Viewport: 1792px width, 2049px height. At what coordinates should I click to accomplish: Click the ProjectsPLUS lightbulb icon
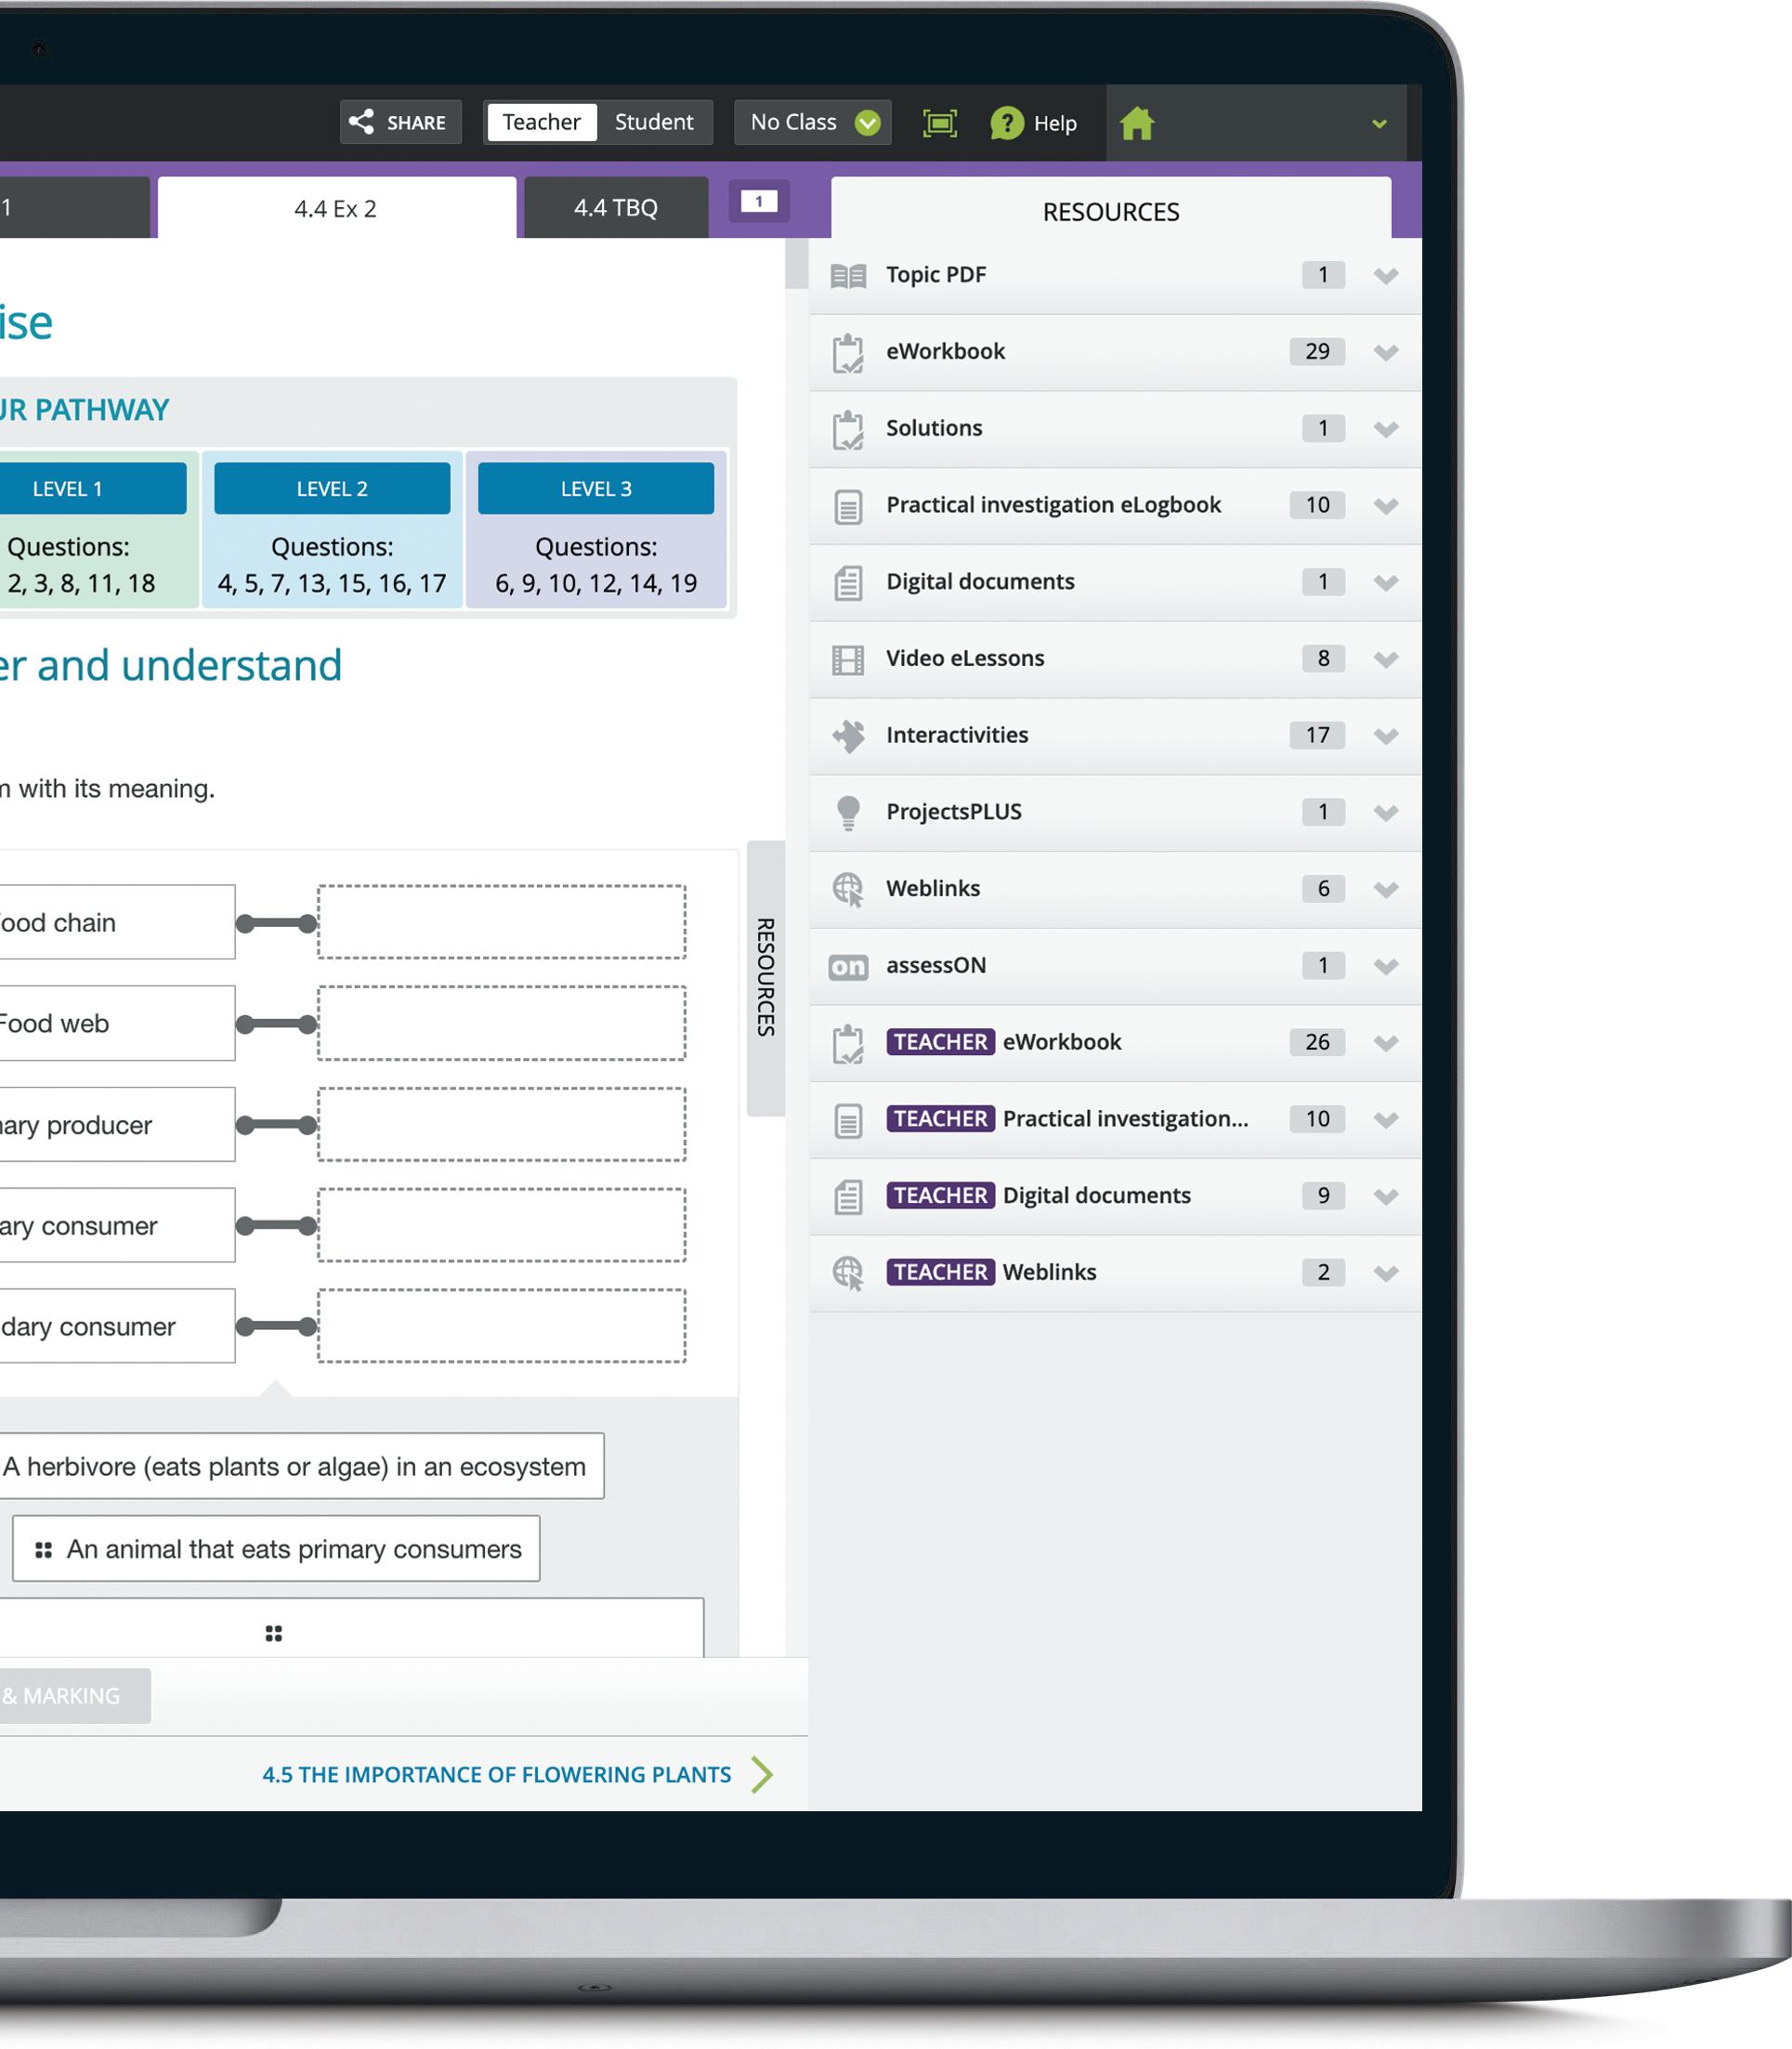pos(848,812)
